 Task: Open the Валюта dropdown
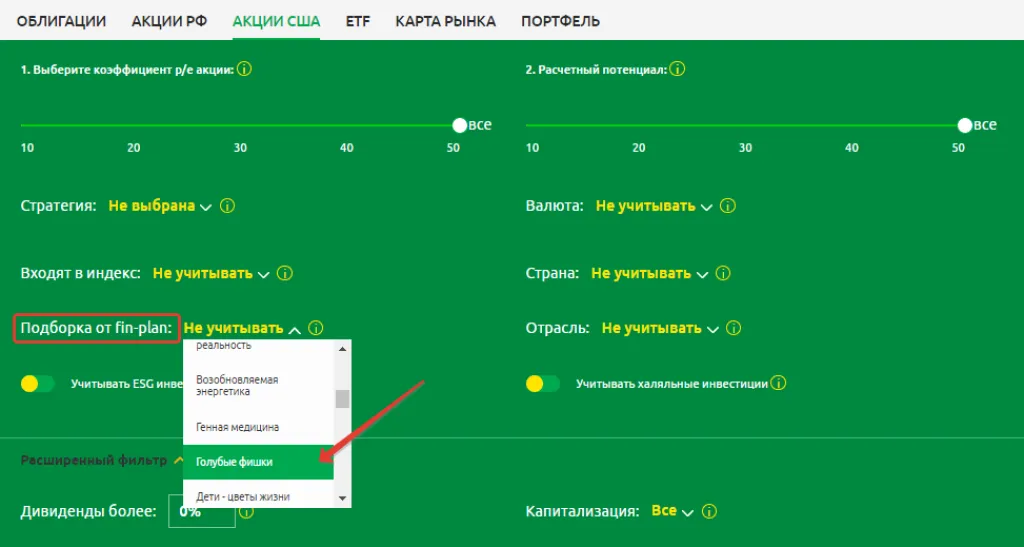tap(654, 206)
